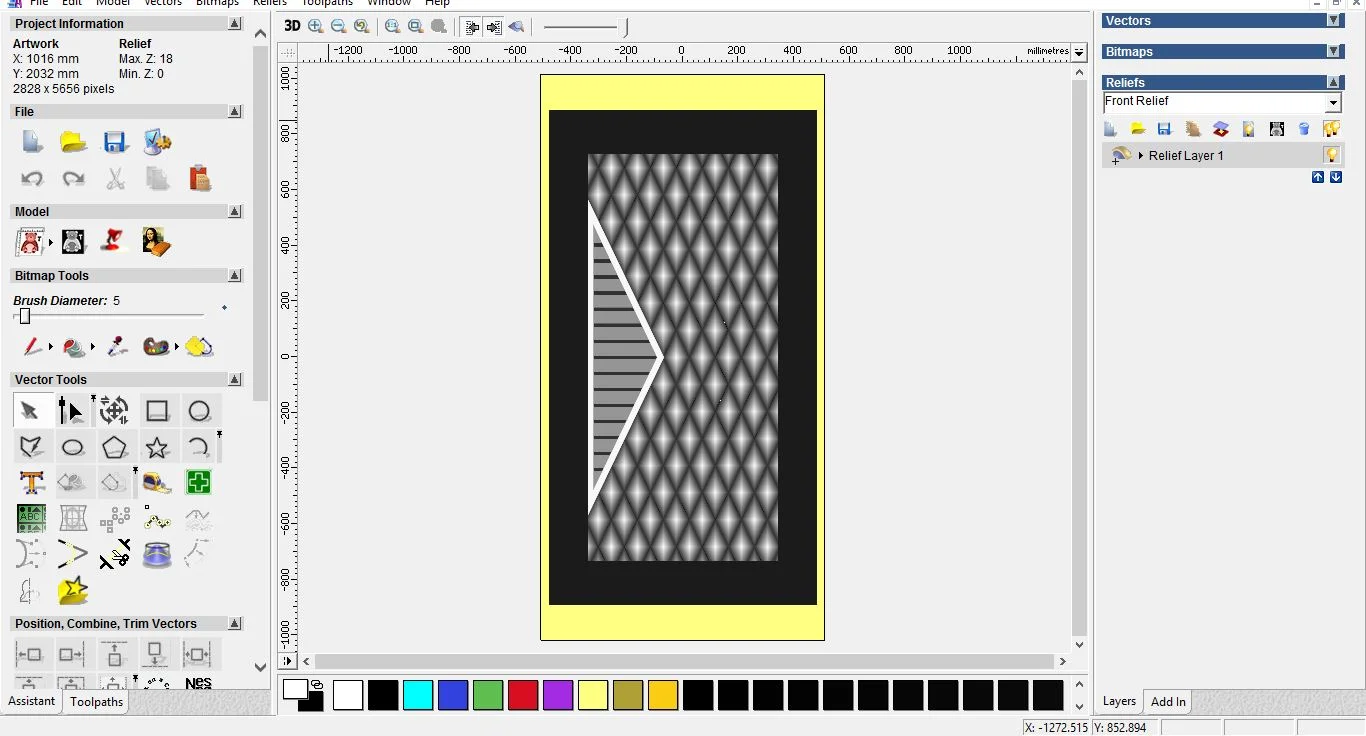This screenshot has height=736, width=1366.
Task: Click the Create Vector Text tool
Action: 31,483
